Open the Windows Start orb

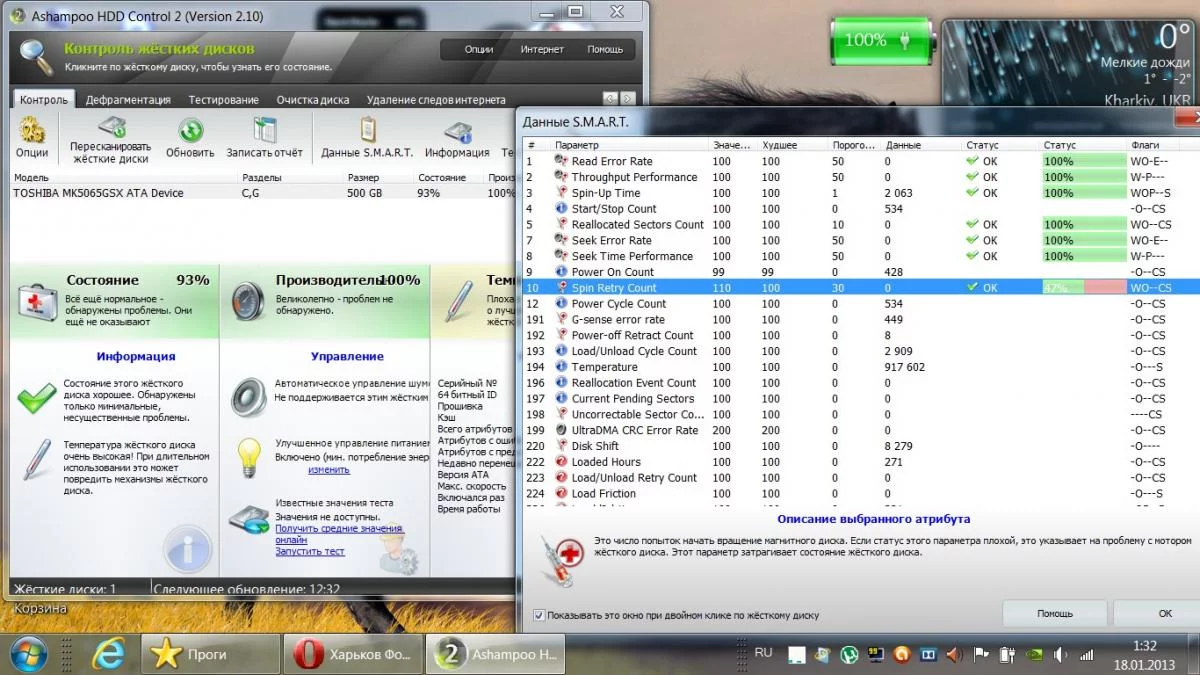click(x=29, y=654)
